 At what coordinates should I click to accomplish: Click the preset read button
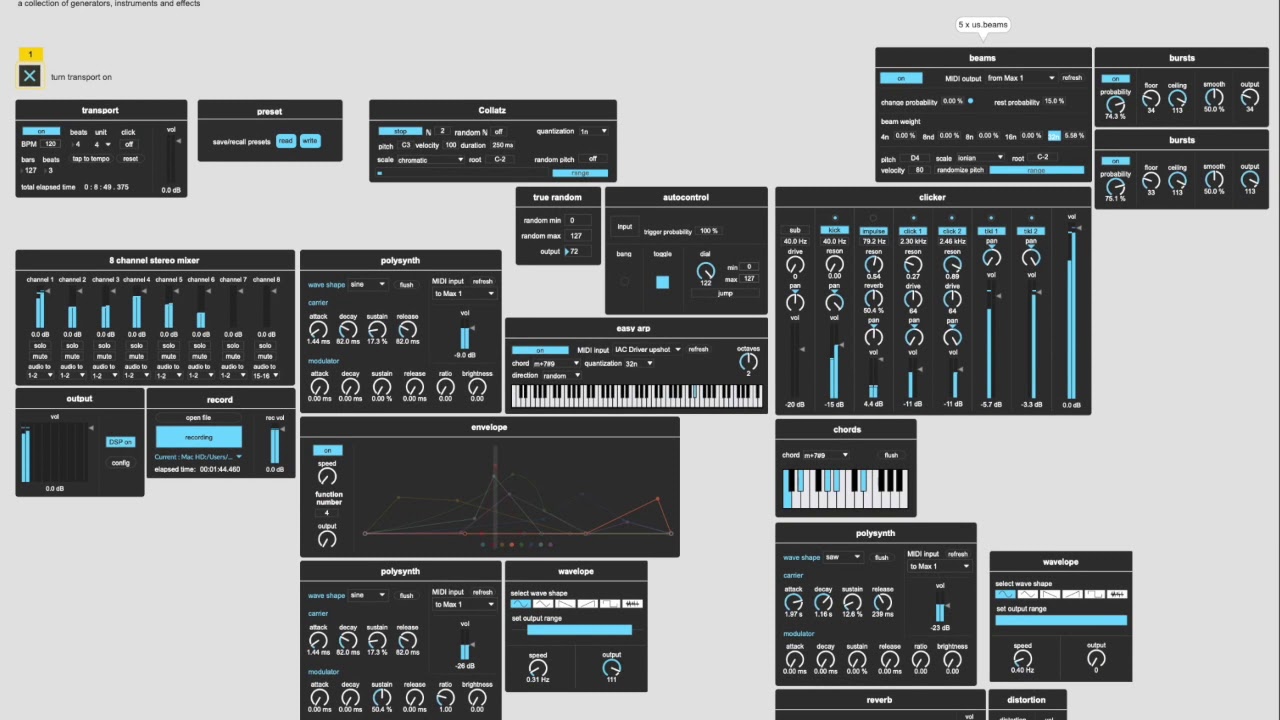(x=286, y=141)
